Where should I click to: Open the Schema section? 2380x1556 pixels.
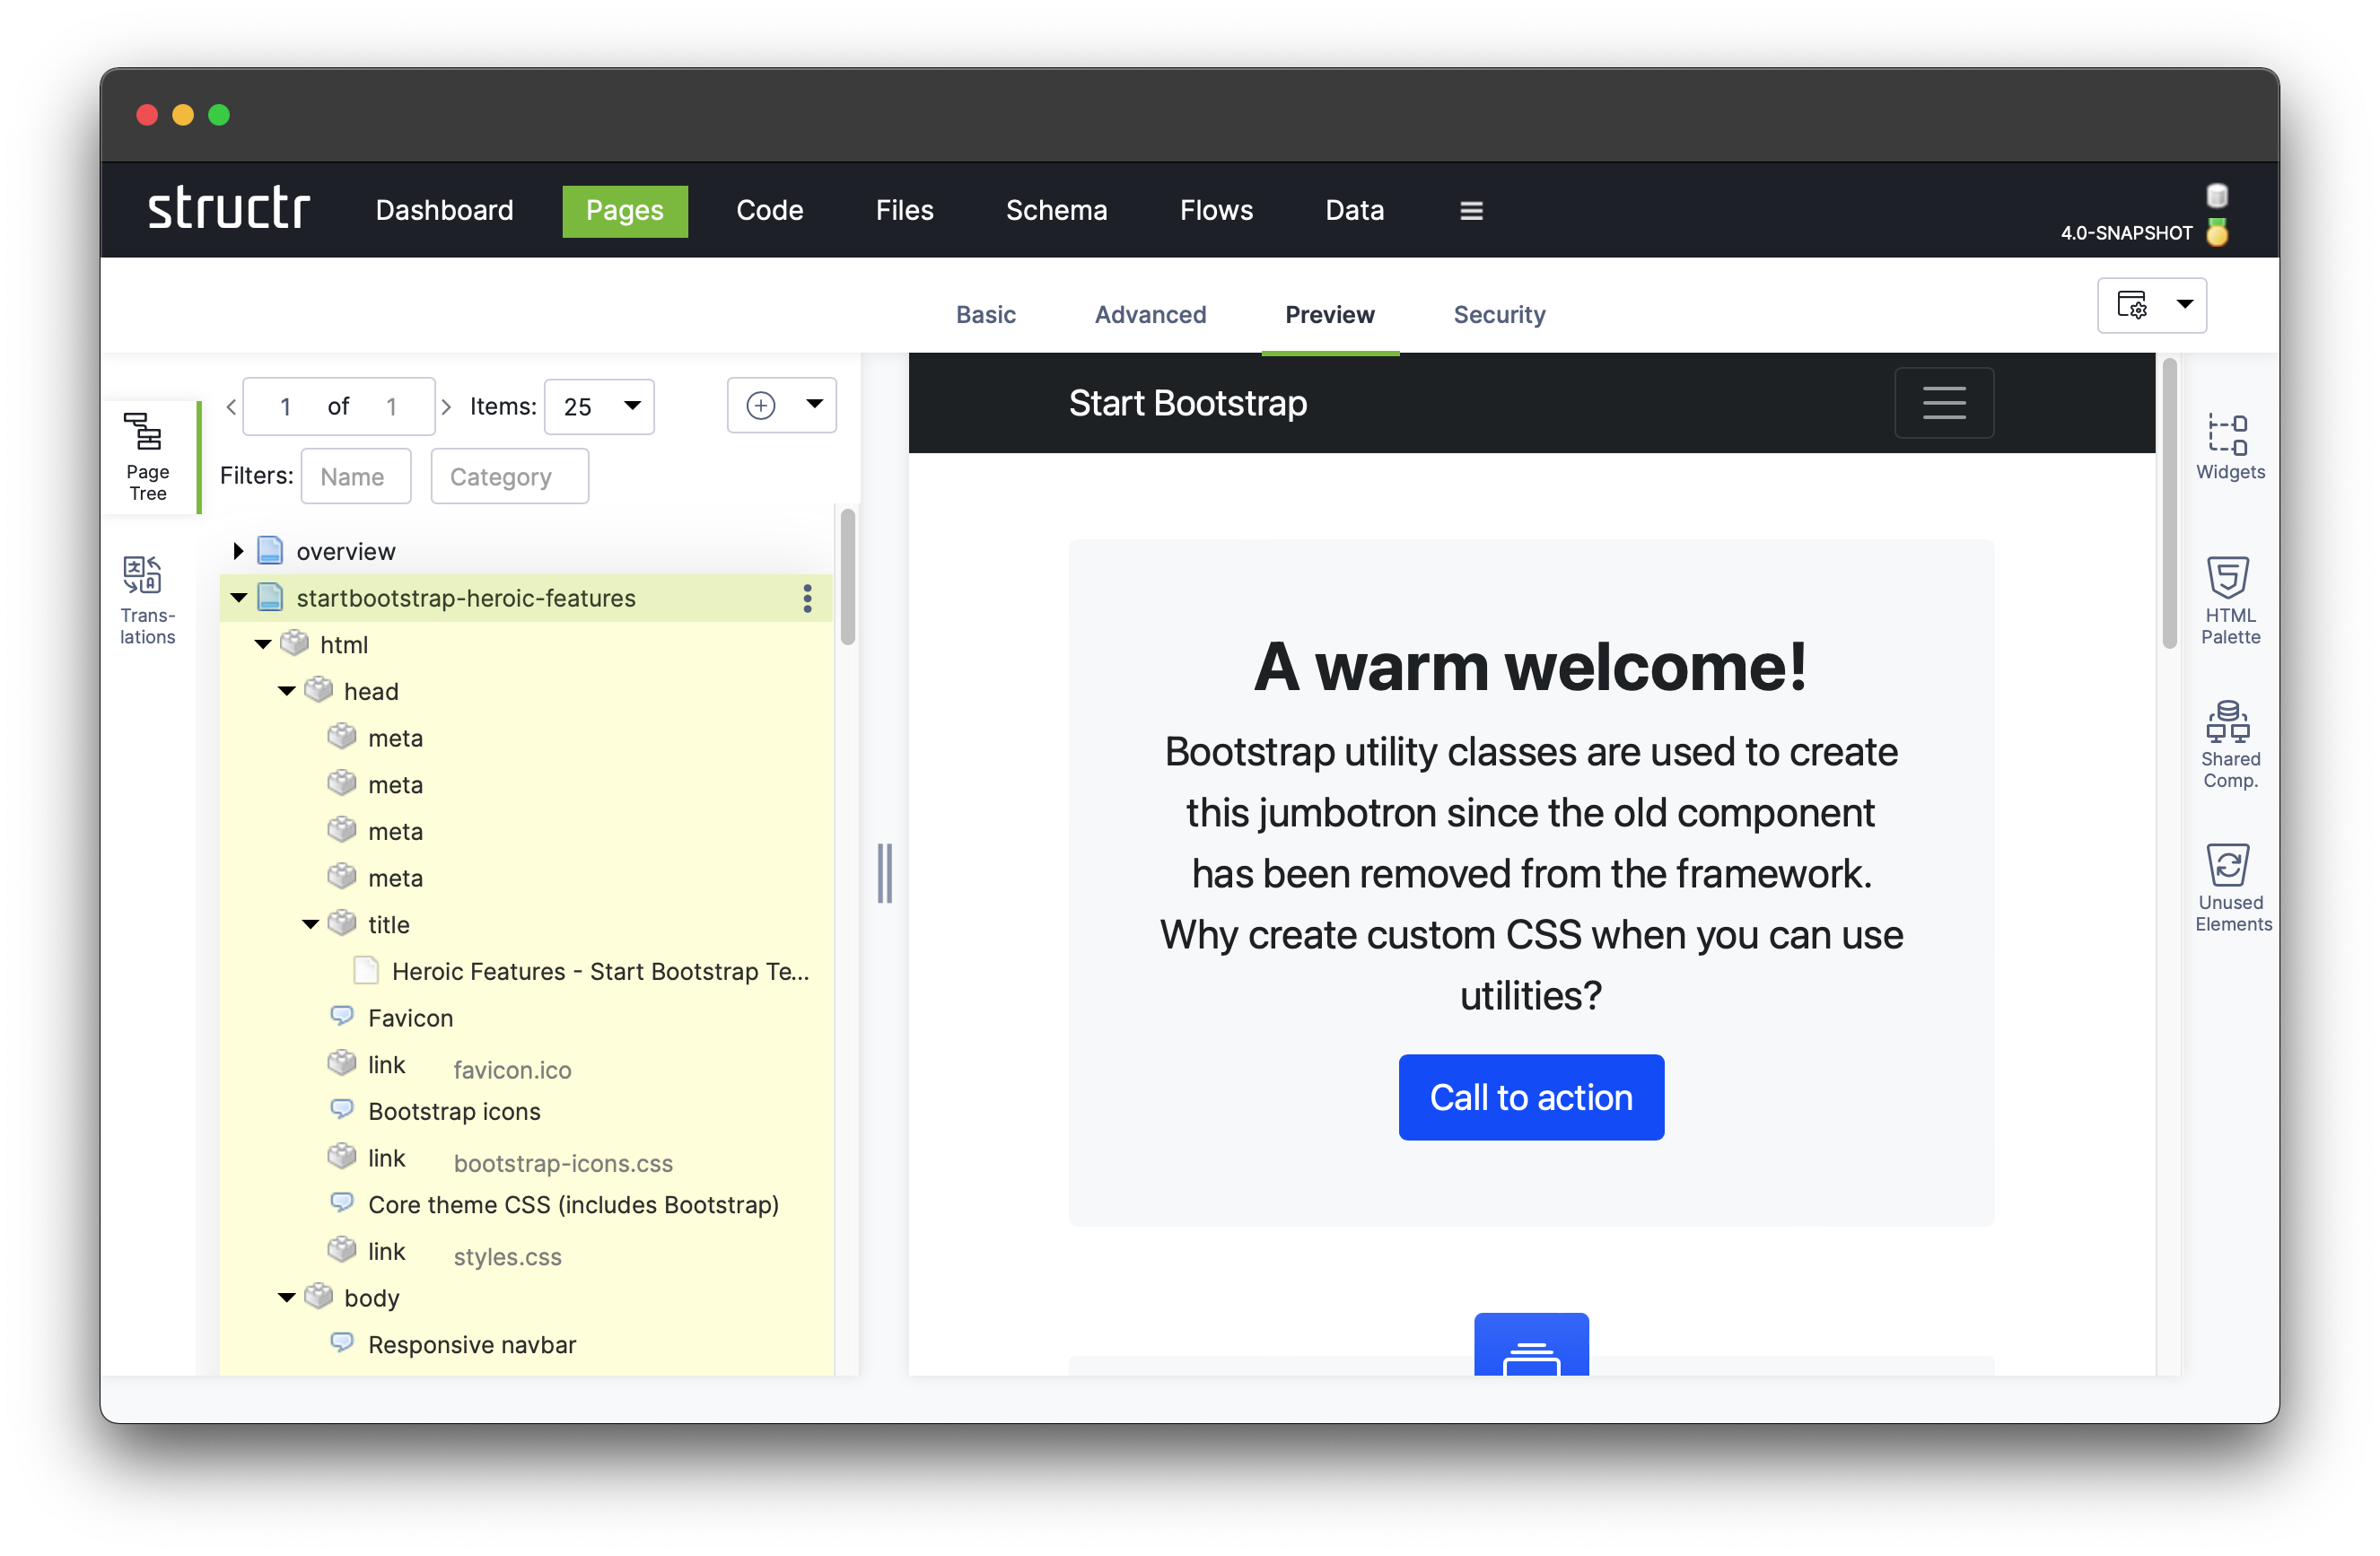click(x=1056, y=210)
